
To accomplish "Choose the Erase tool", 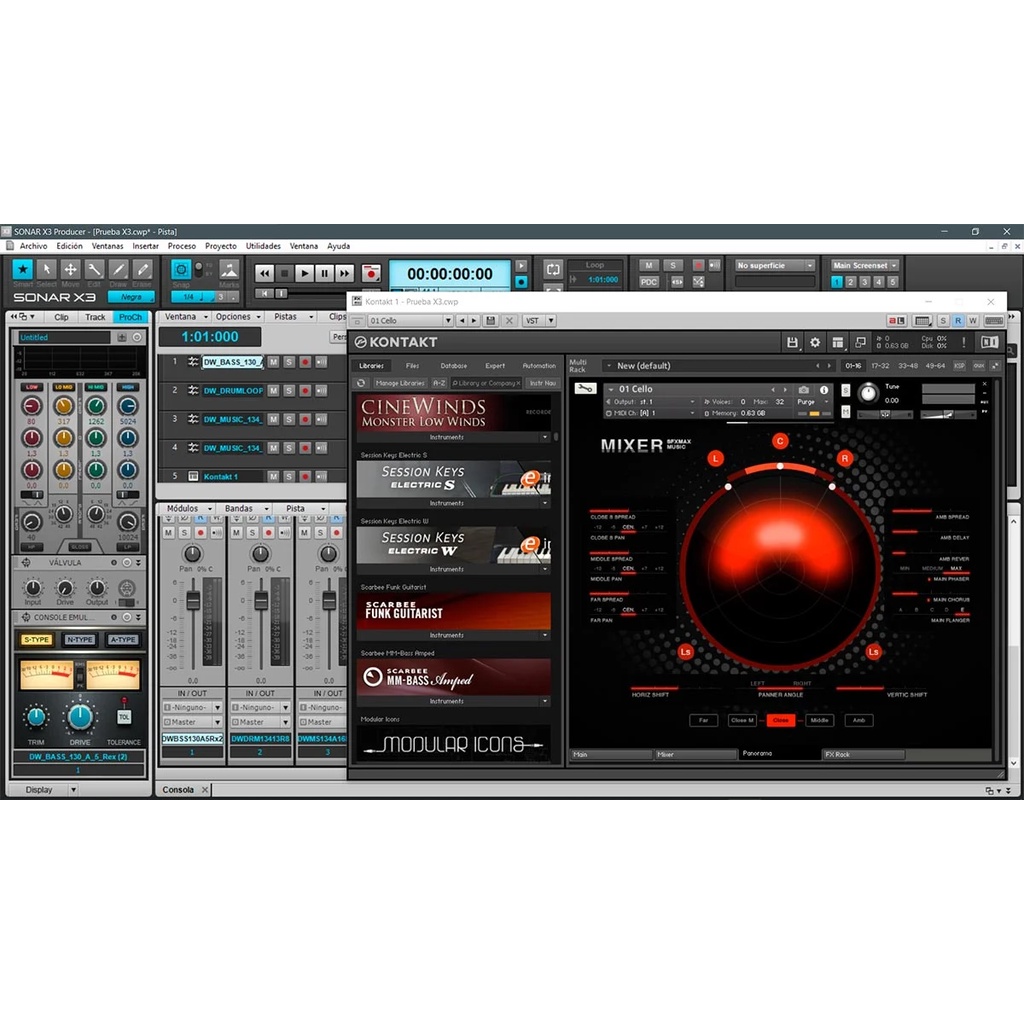I will pos(143,269).
